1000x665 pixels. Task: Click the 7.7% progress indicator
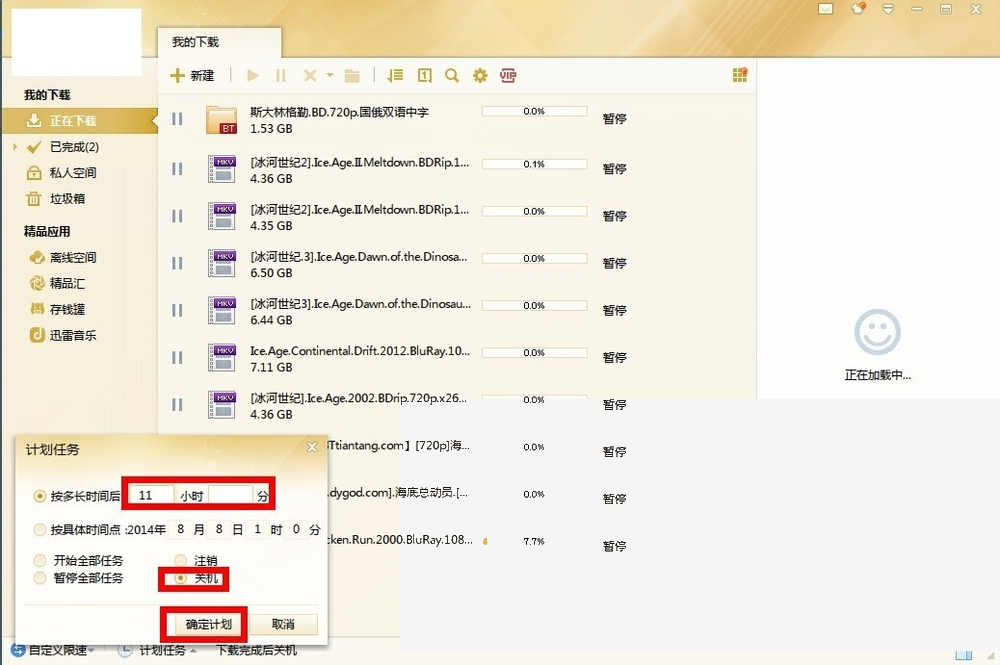pos(534,541)
